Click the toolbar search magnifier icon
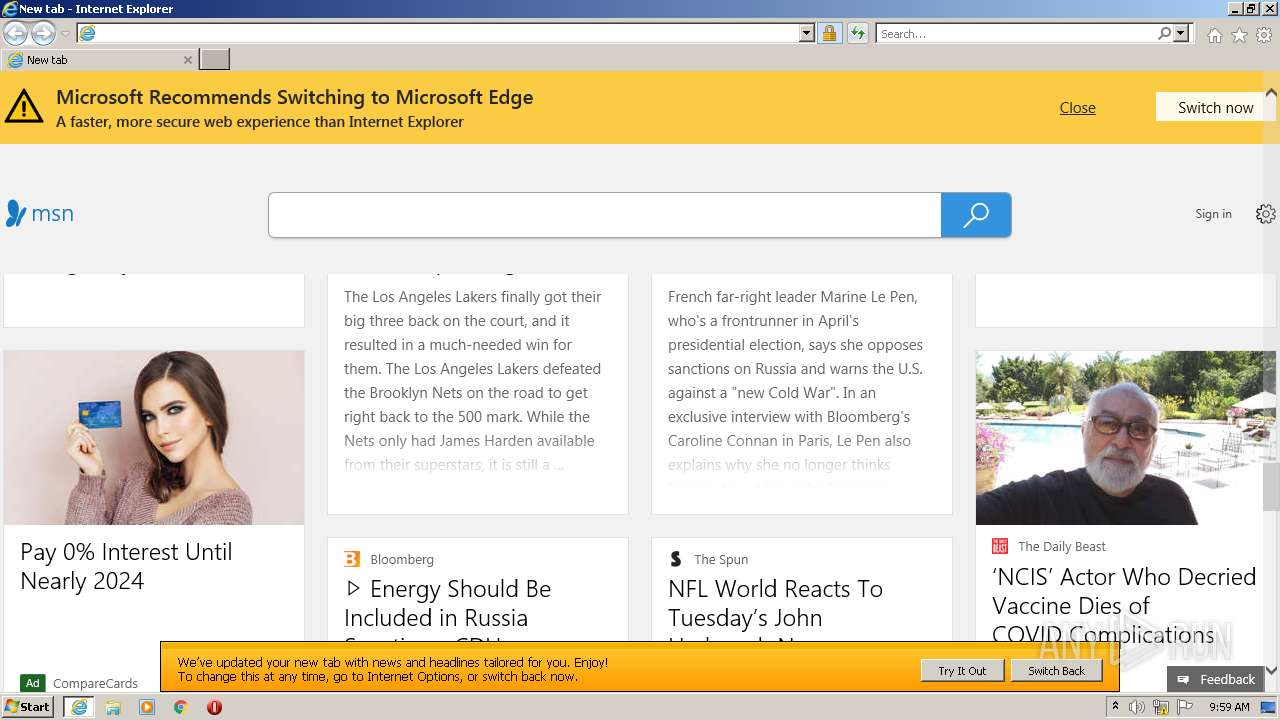 1164,34
